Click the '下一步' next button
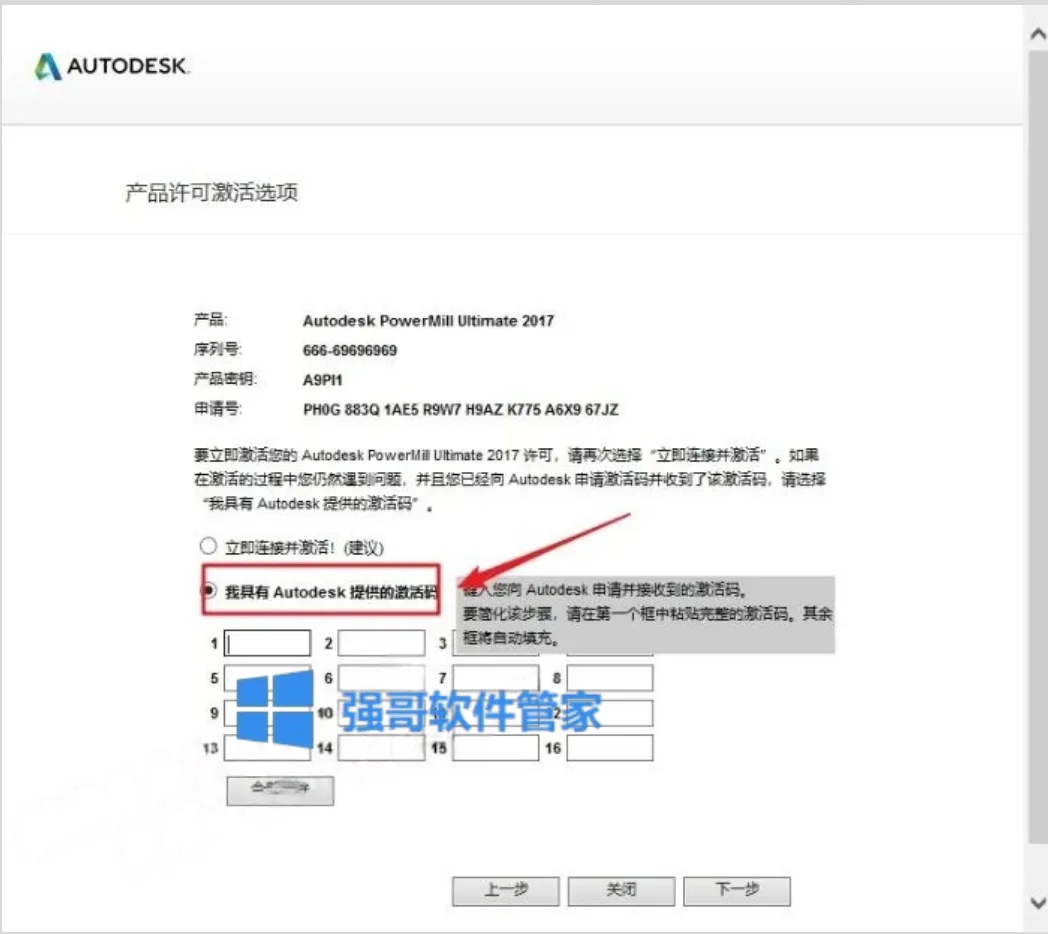Image resolution: width=1048 pixels, height=934 pixels. [x=737, y=891]
